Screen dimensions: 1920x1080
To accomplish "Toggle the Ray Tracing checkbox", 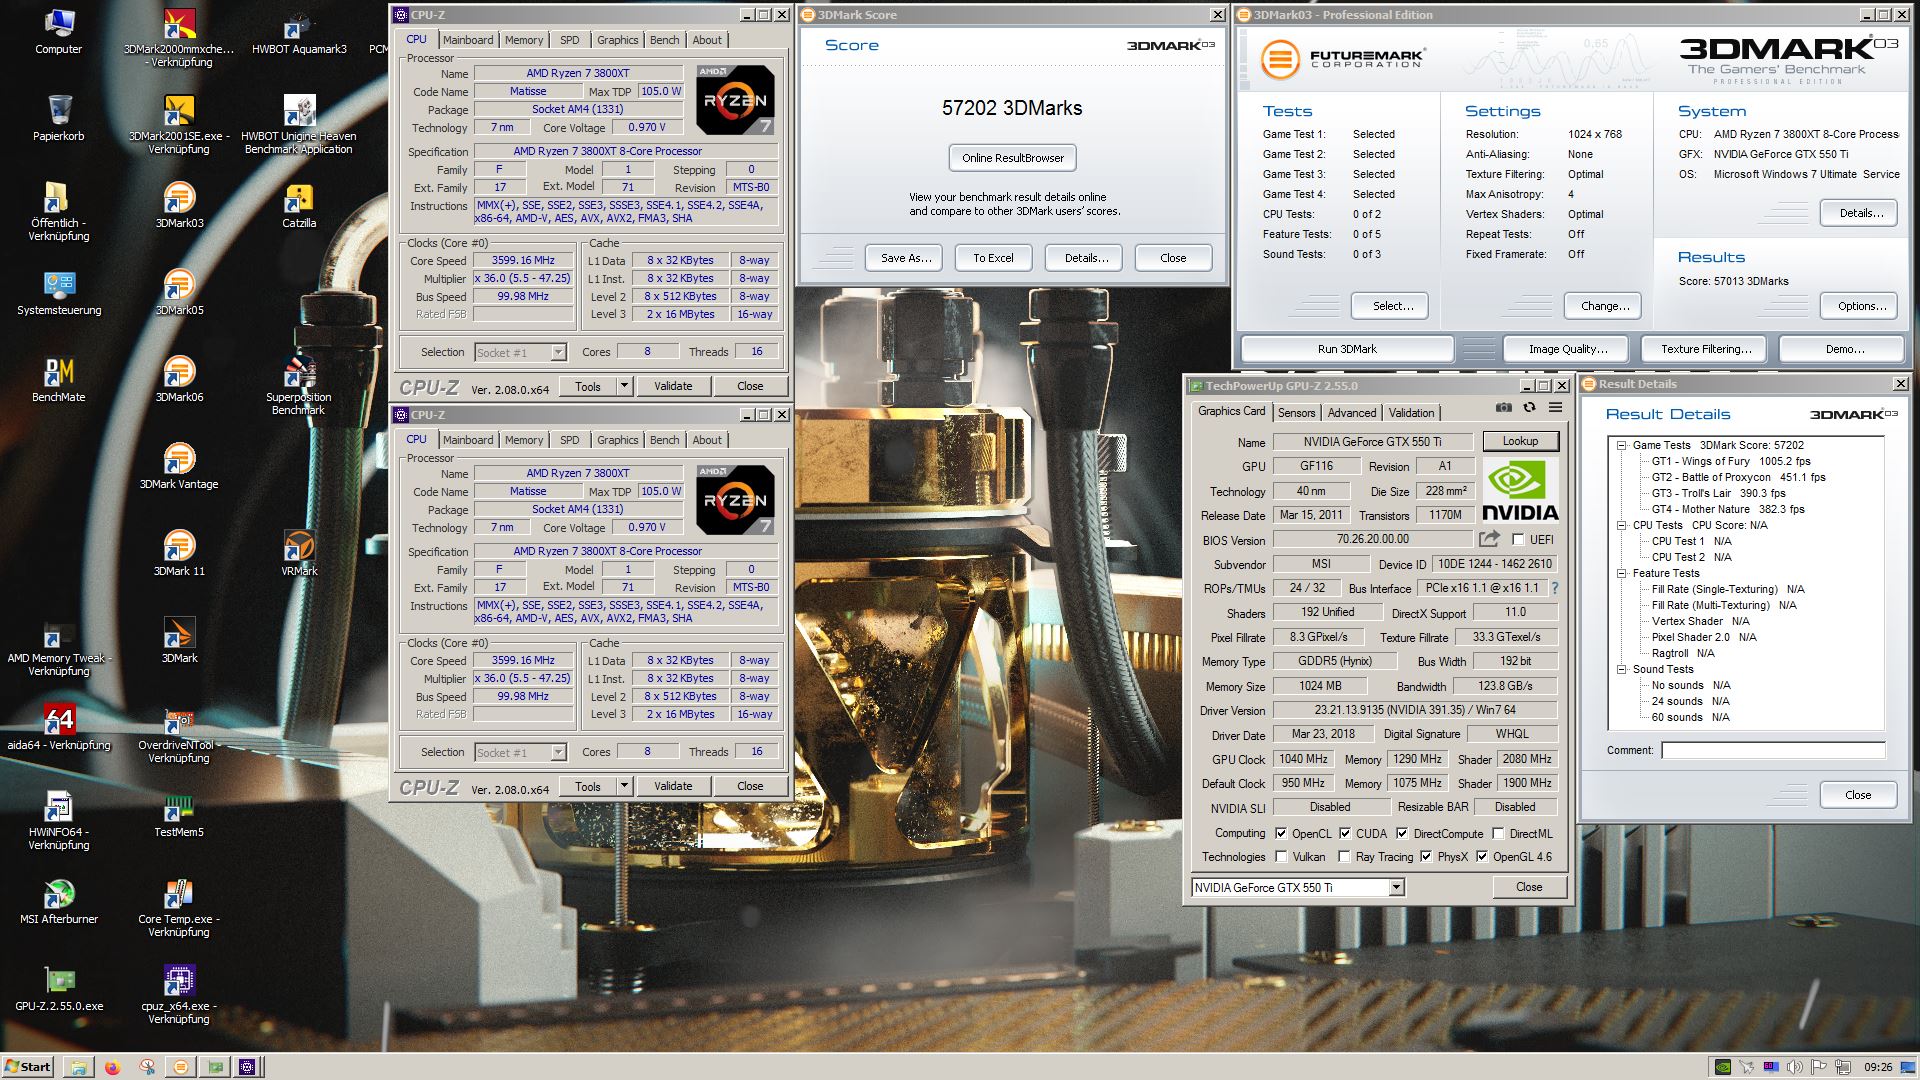I will click(1345, 857).
